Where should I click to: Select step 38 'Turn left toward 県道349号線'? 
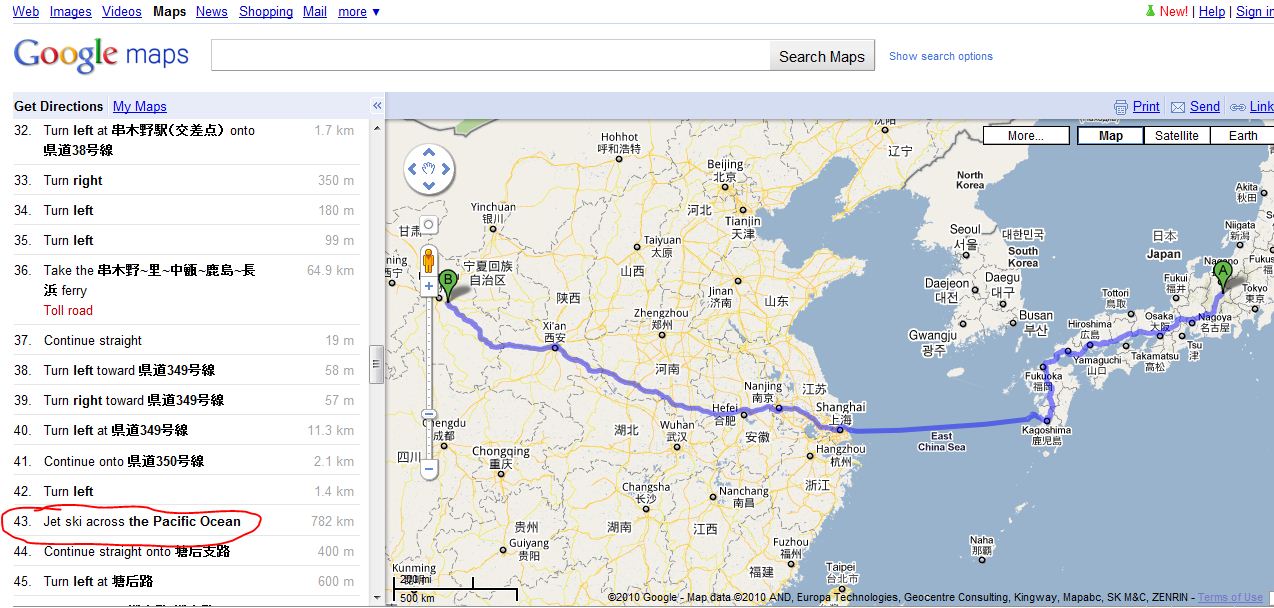(184, 371)
